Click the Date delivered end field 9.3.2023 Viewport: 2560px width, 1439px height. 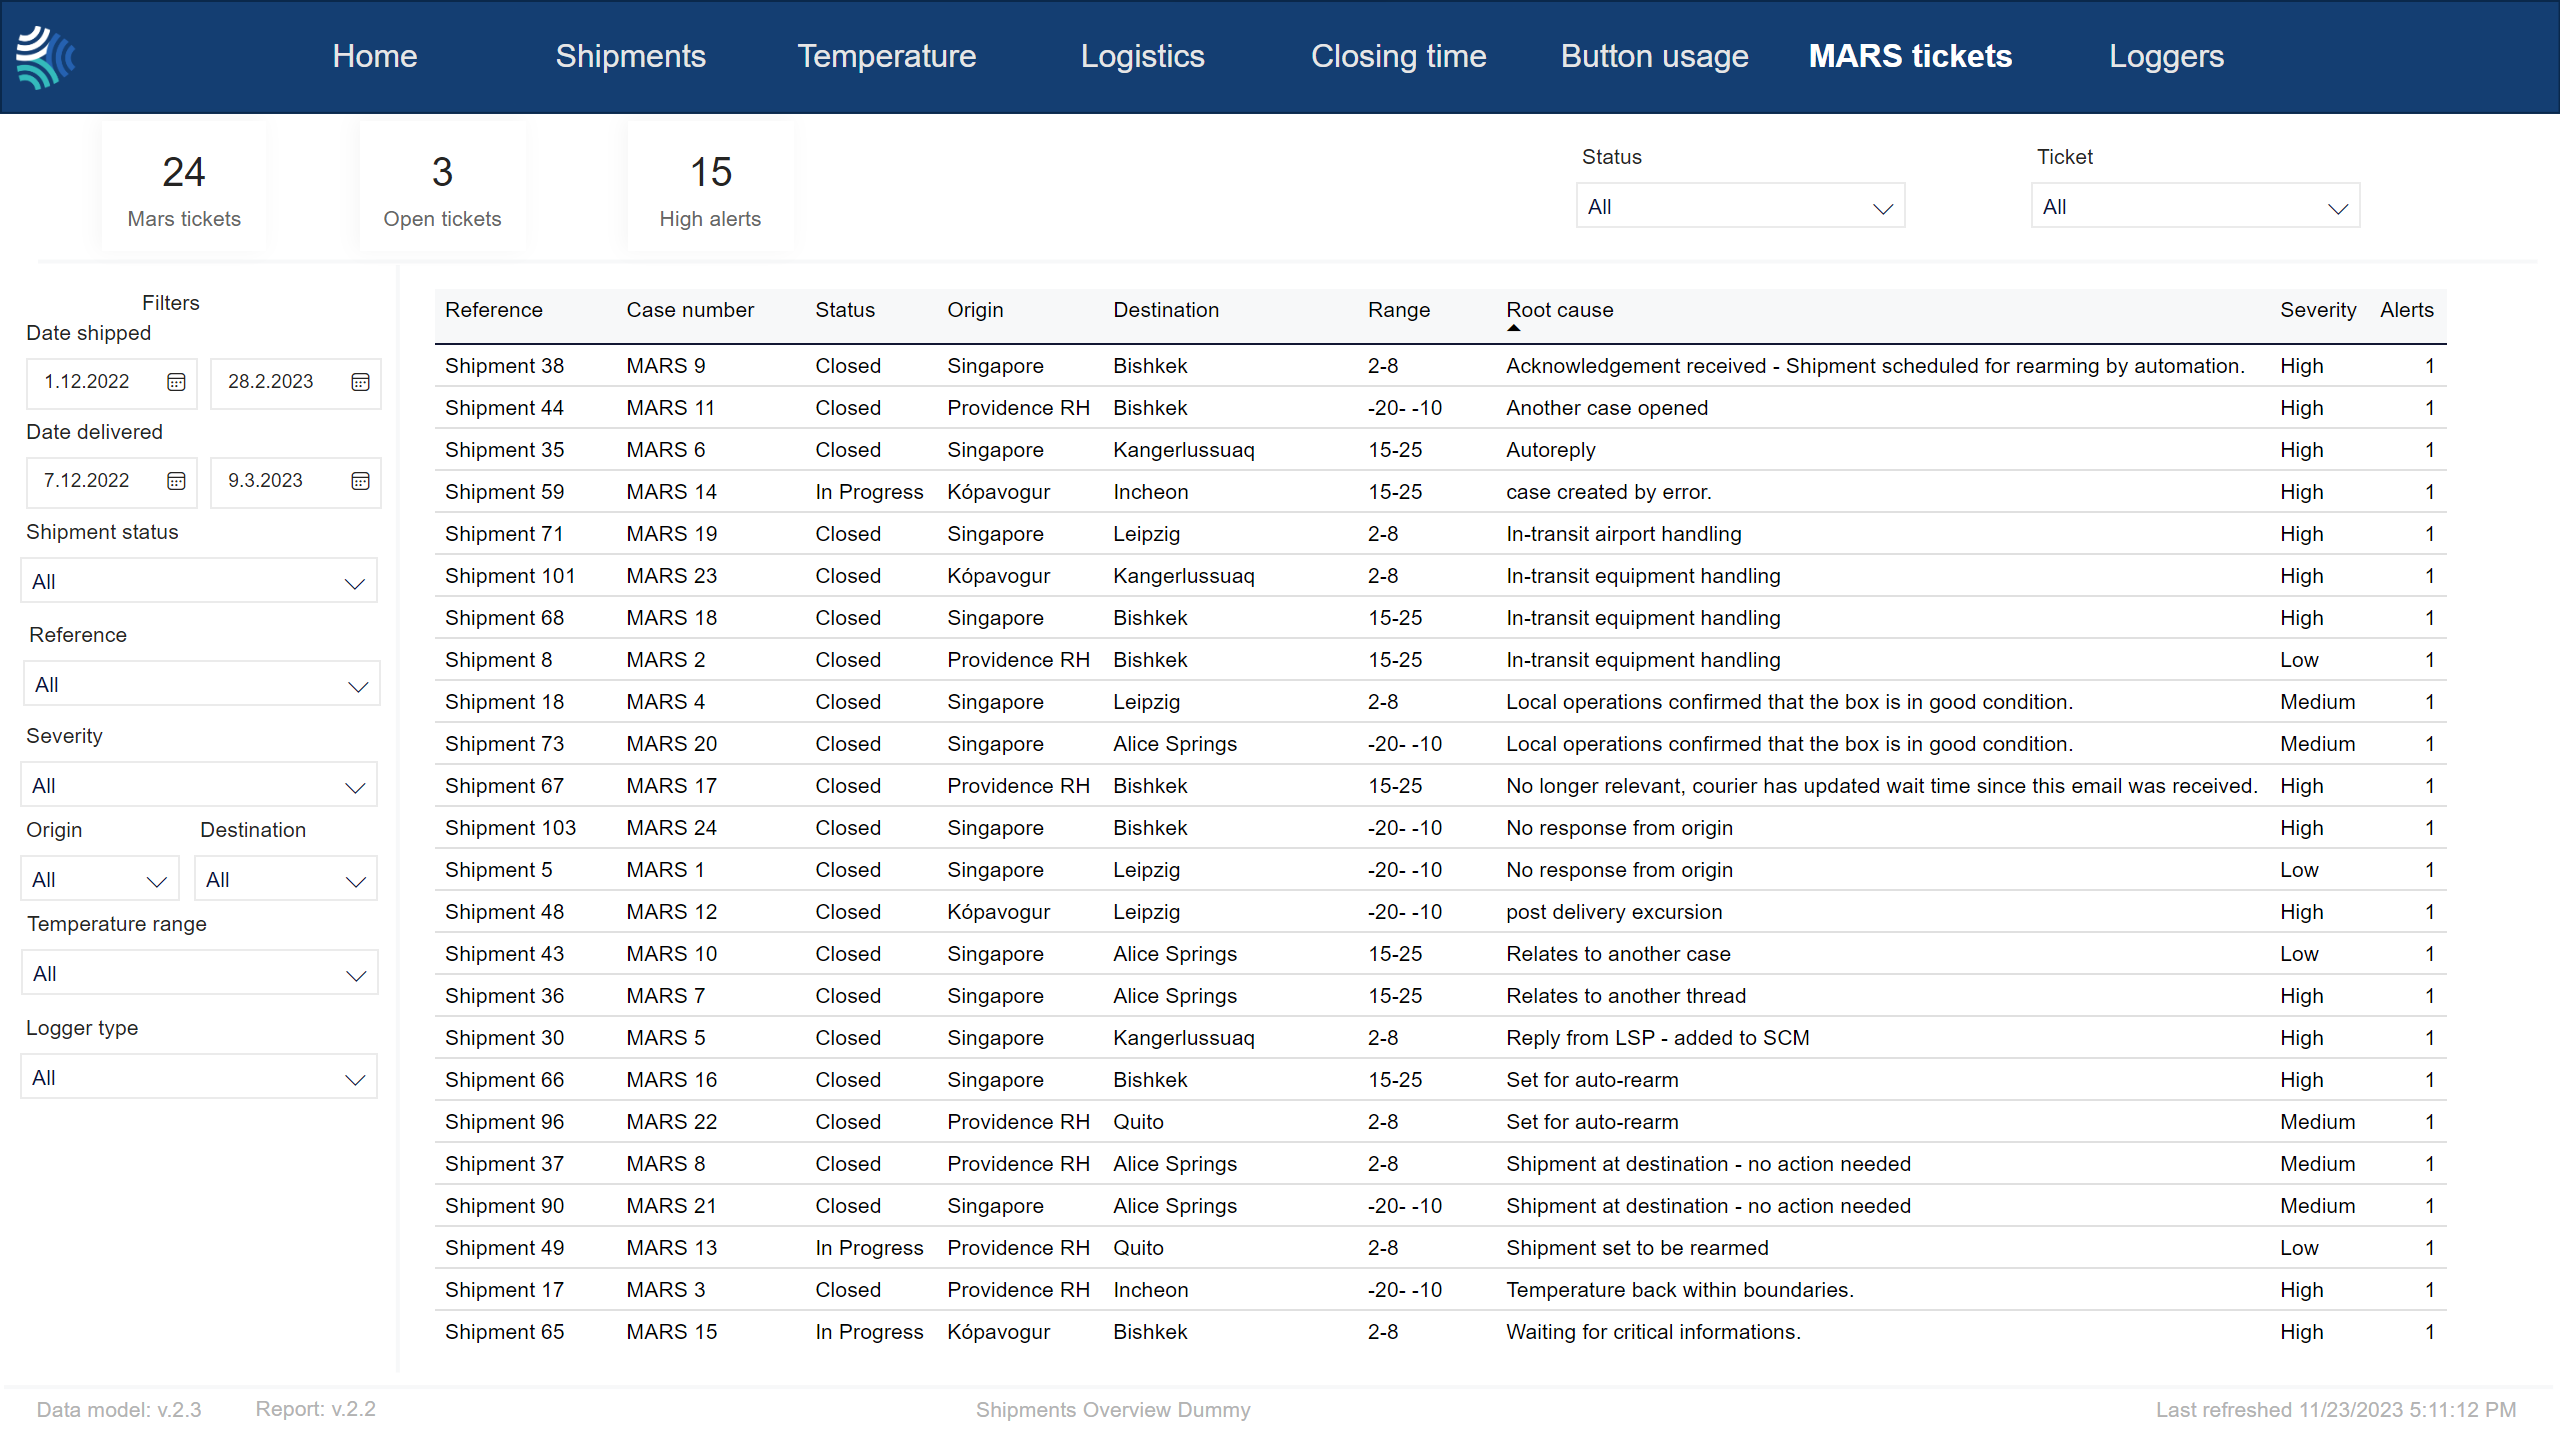point(296,481)
